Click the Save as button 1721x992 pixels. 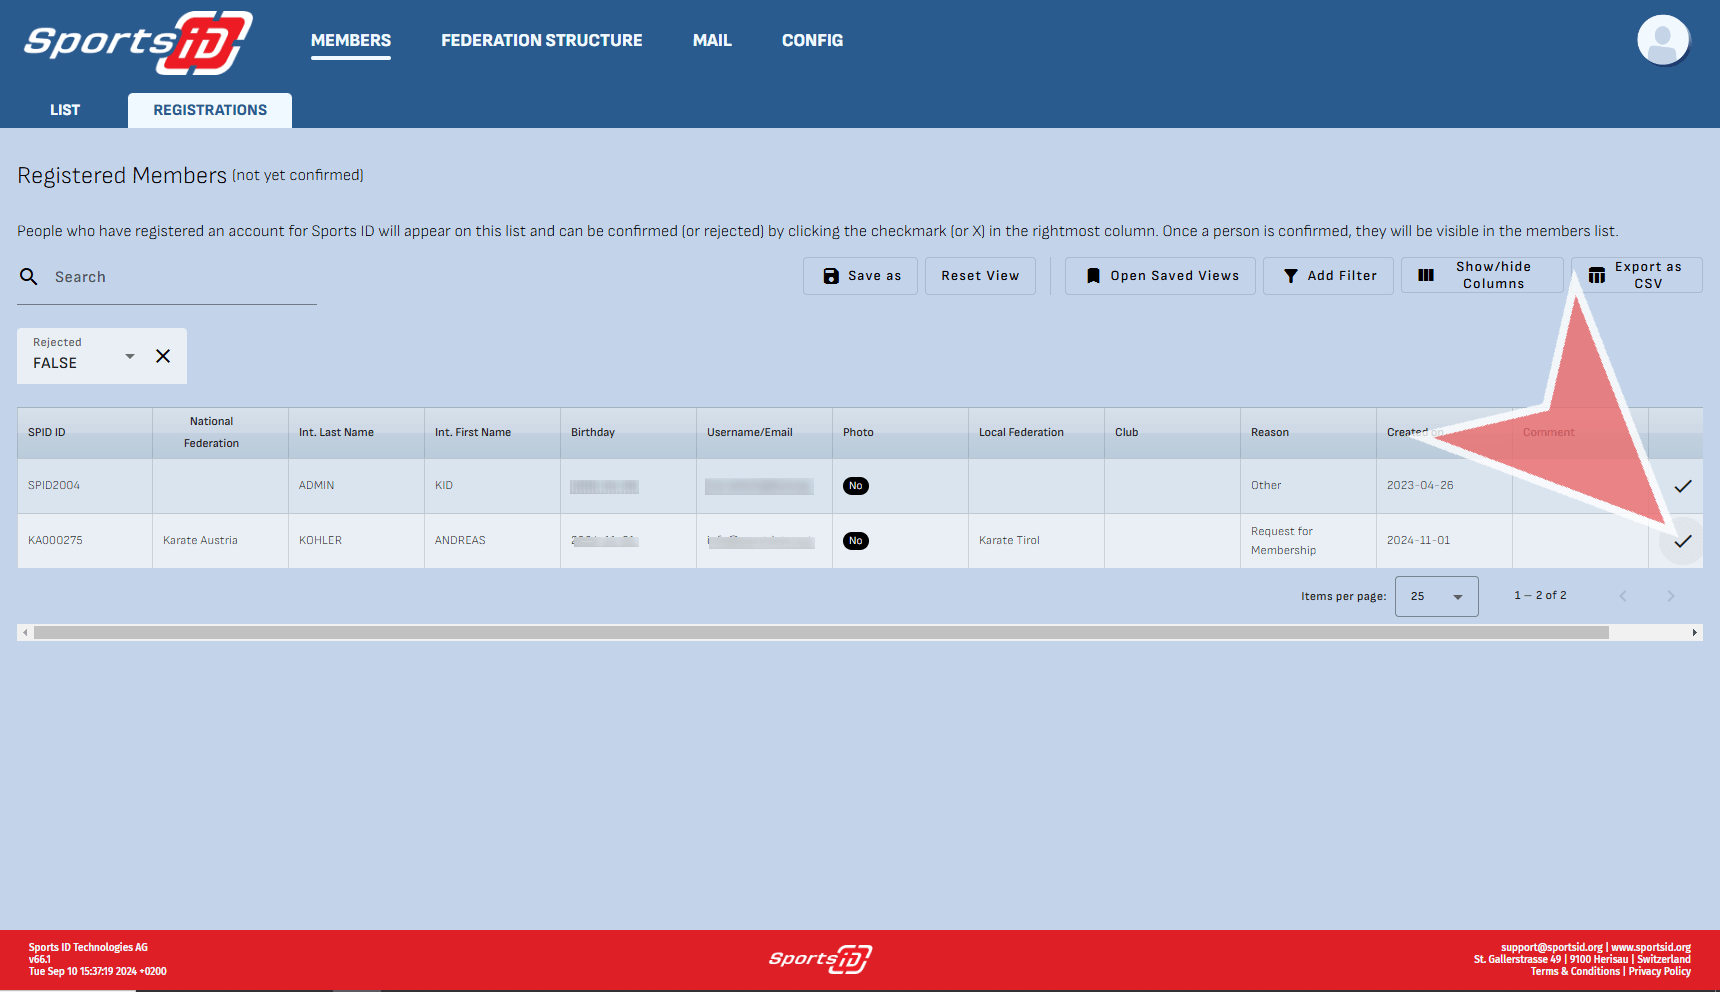point(860,276)
